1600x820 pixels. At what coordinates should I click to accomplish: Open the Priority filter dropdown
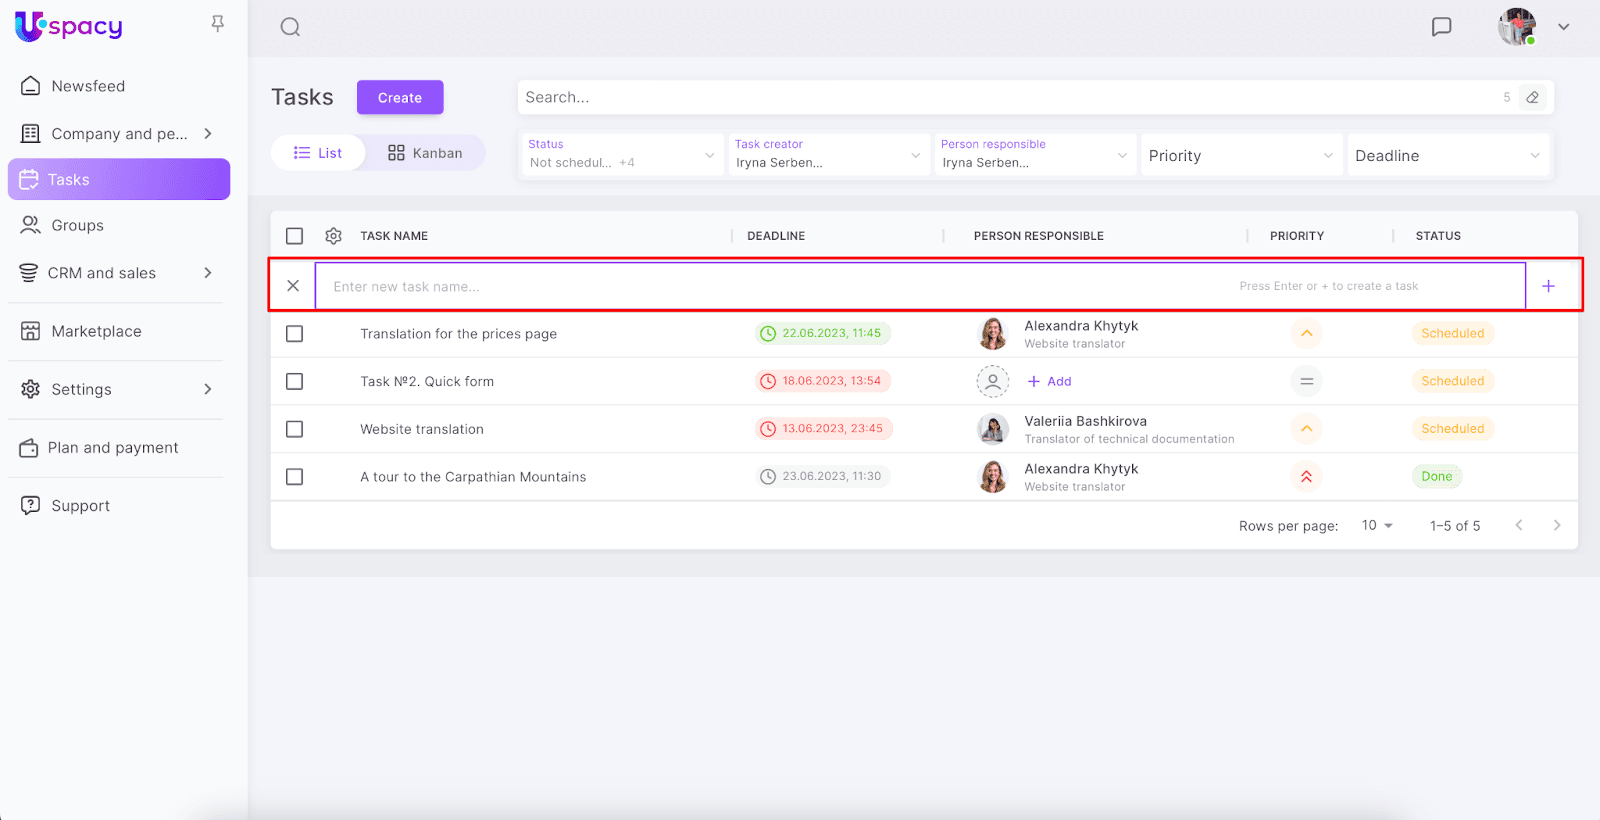[x=1240, y=156]
